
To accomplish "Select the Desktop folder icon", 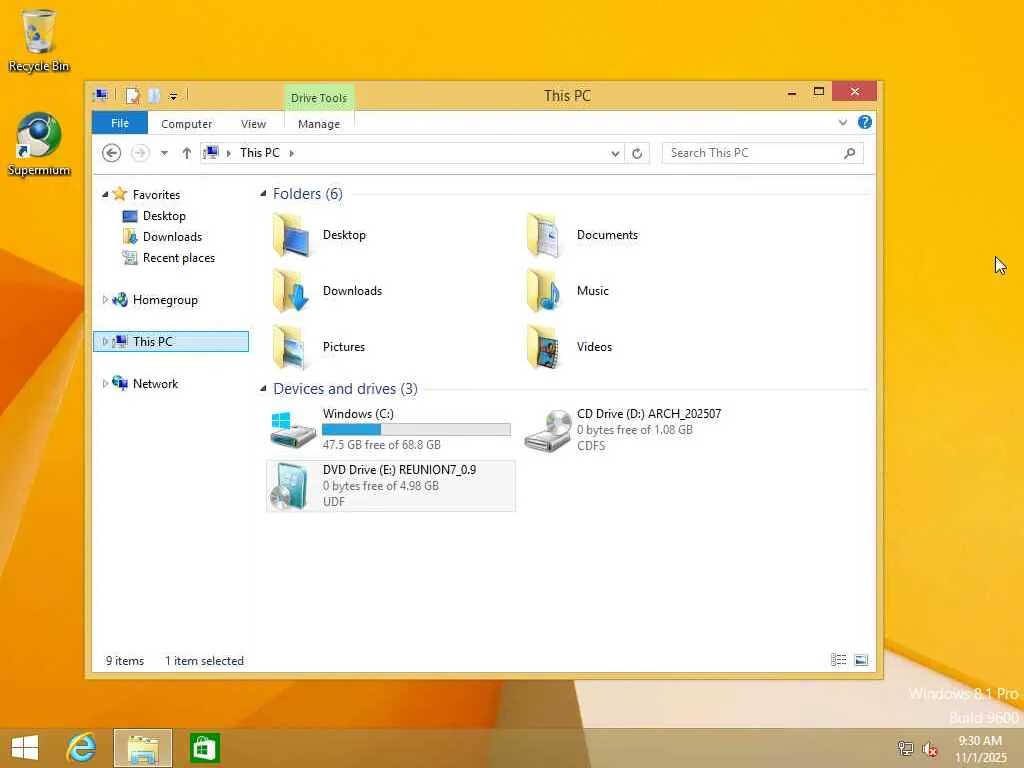I will pos(291,235).
